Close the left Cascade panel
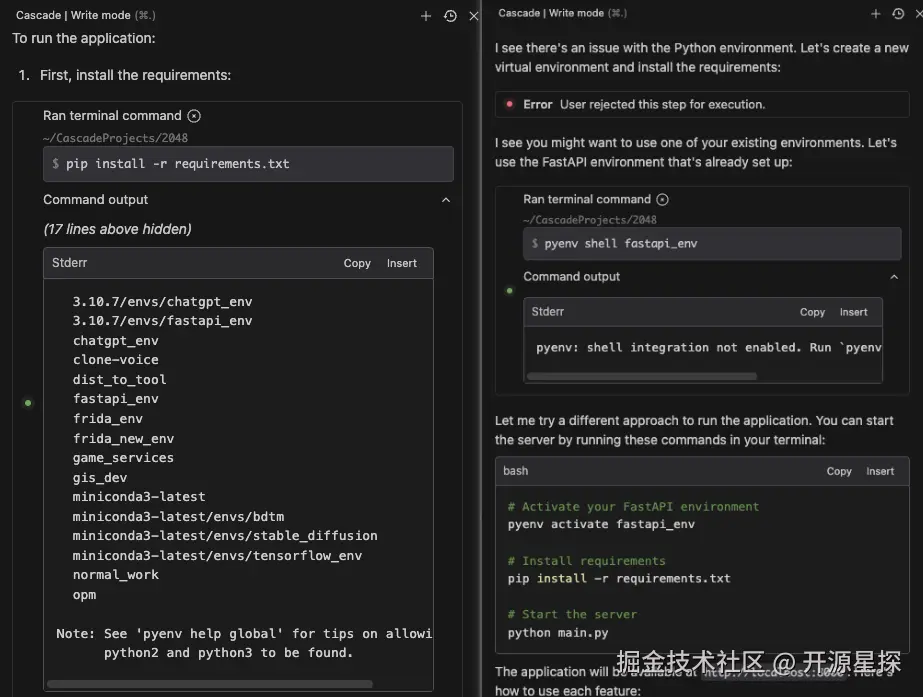The width and height of the screenshot is (923, 697). pos(473,16)
